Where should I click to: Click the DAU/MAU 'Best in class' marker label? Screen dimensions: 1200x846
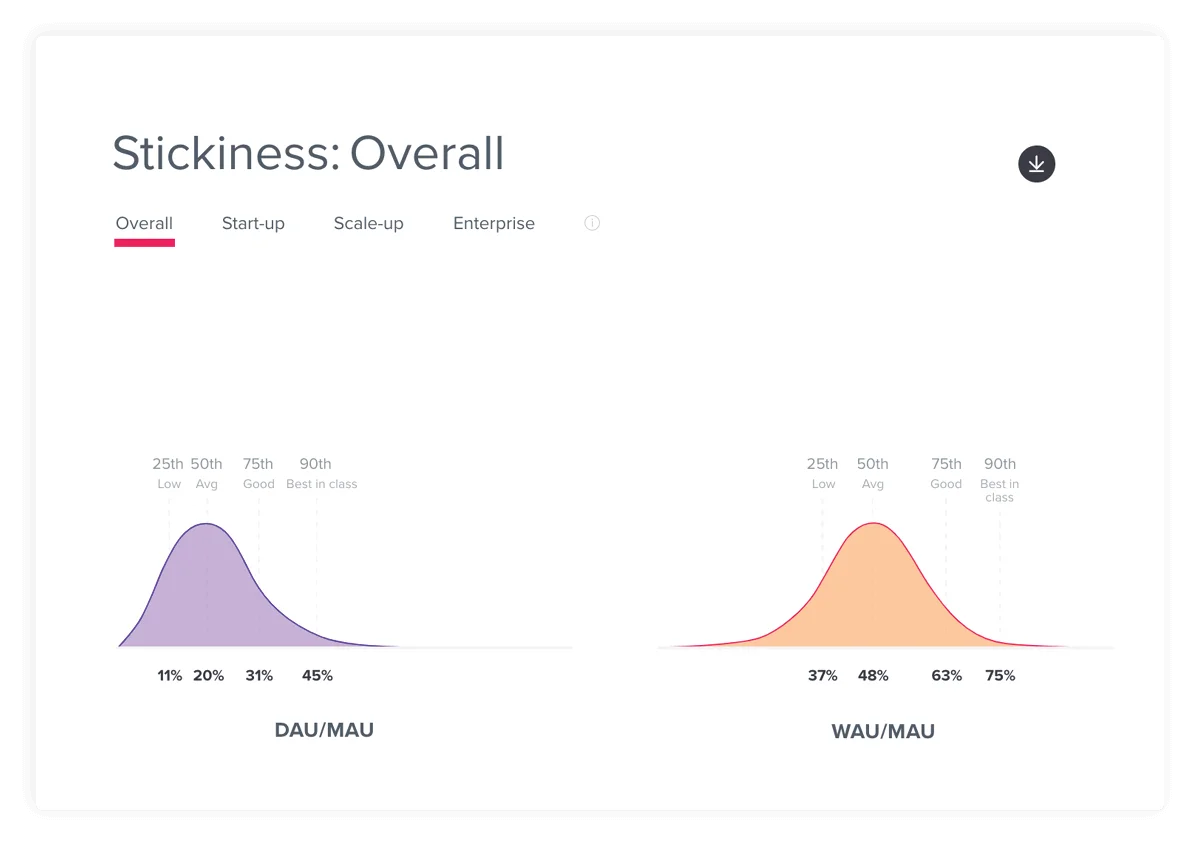[321, 484]
